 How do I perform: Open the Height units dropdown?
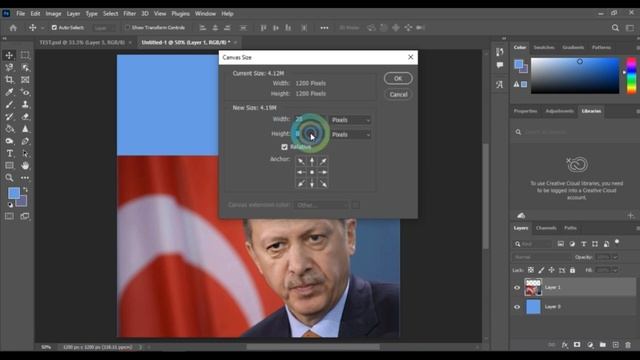(351, 134)
